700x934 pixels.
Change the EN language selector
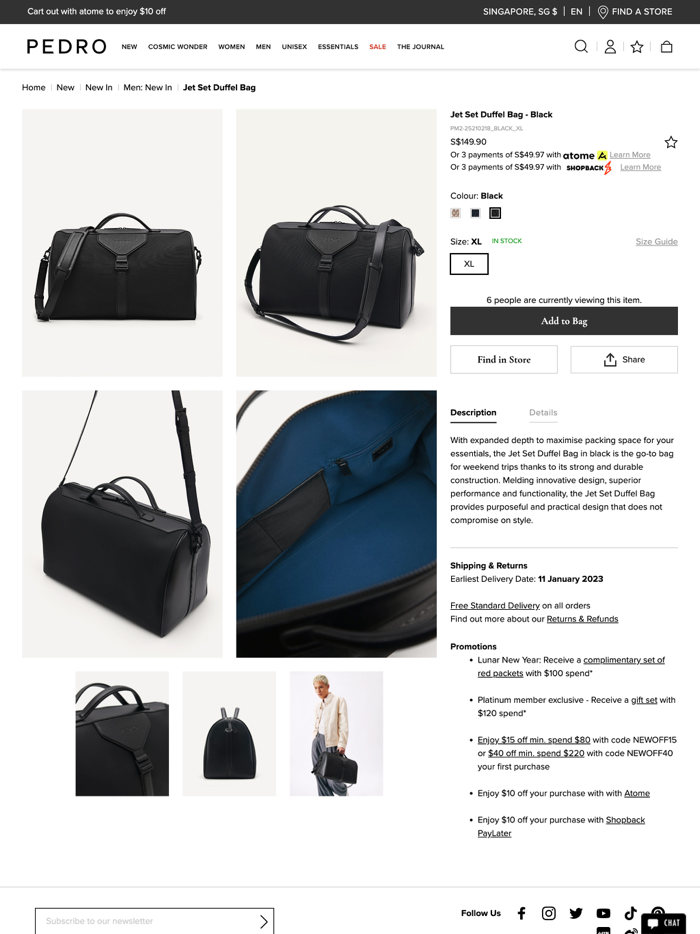(576, 11)
